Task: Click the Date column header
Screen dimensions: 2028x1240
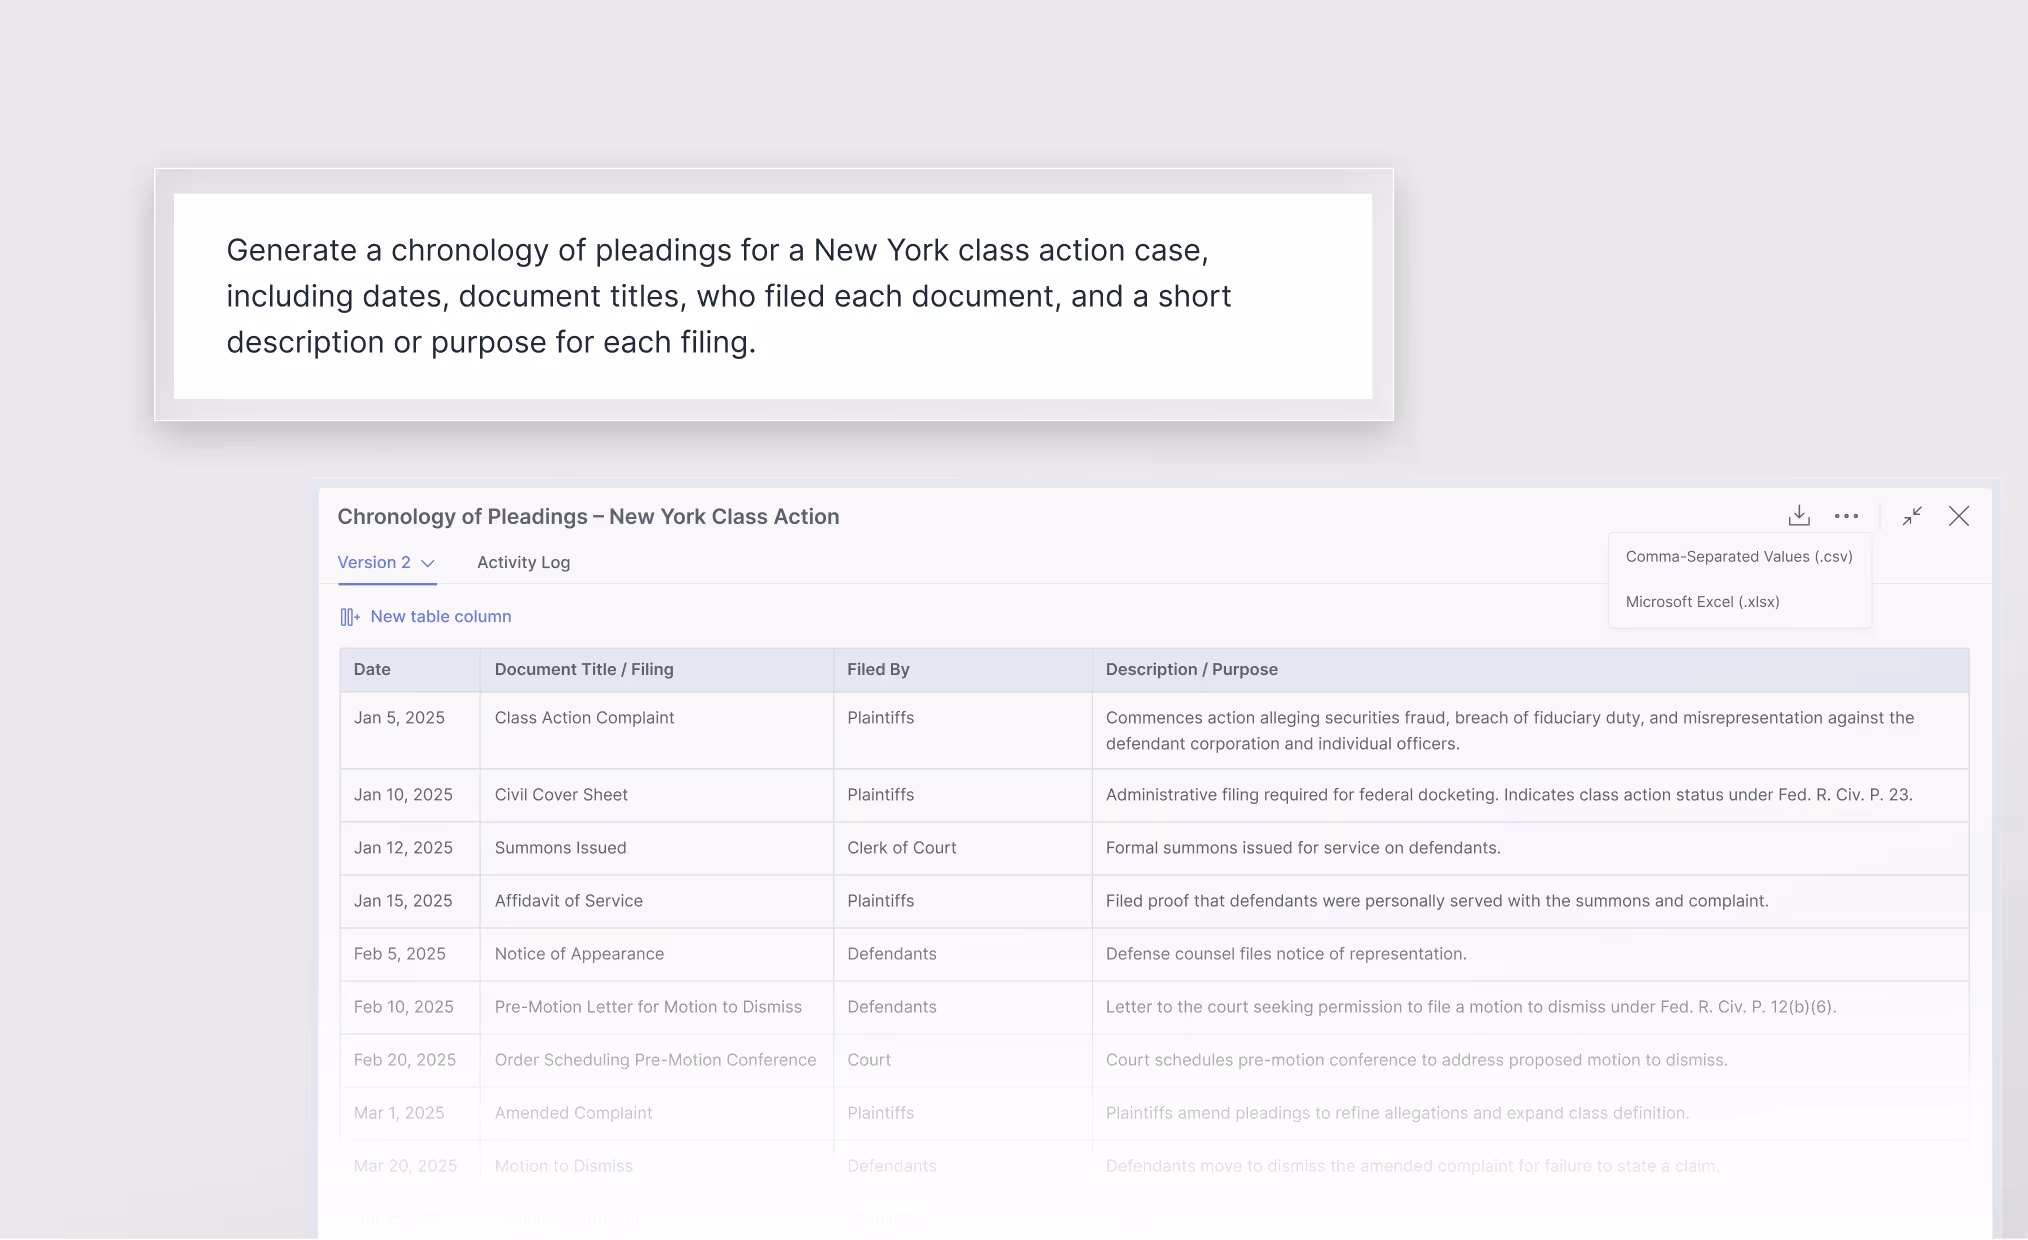Action: click(371, 669)
